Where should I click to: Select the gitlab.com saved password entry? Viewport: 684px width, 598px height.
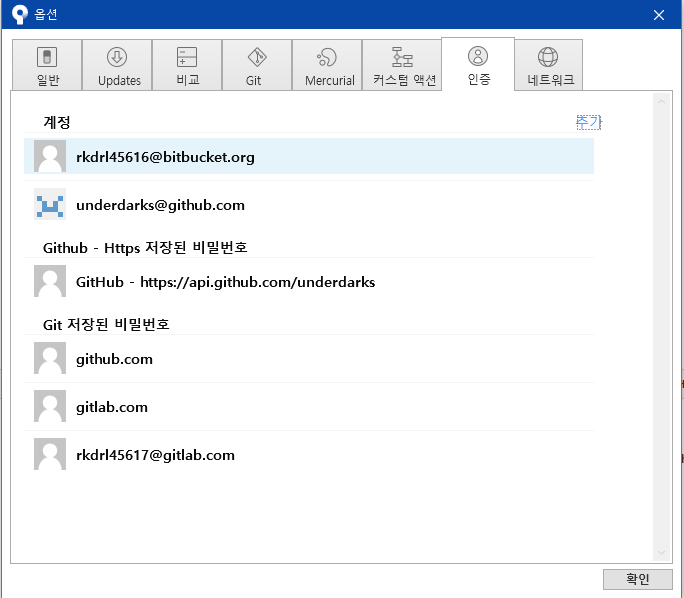coord(309,407)
